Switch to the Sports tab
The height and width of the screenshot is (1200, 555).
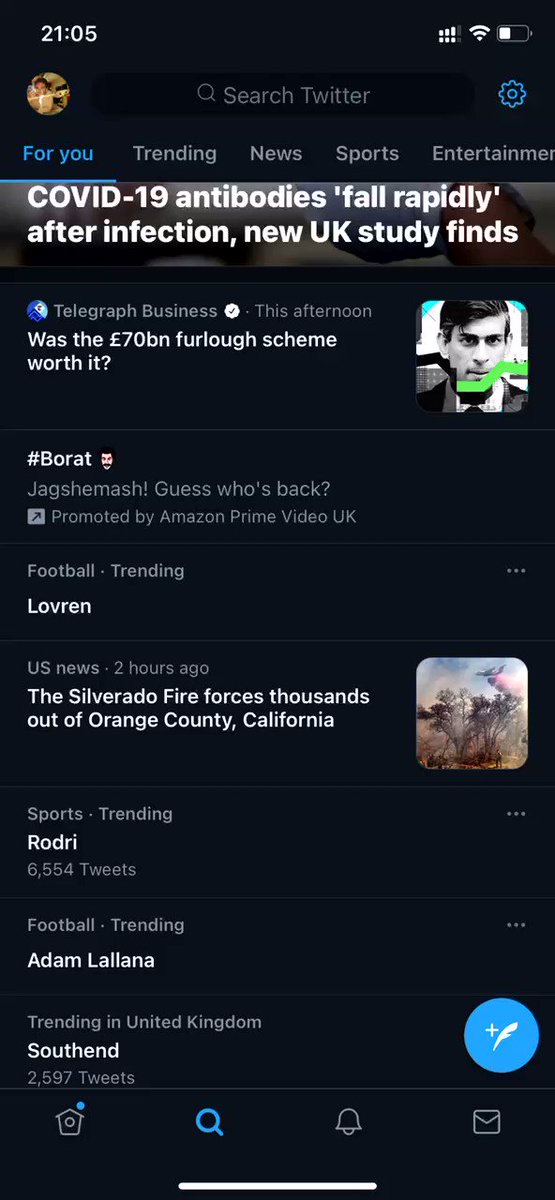(367, 153)
